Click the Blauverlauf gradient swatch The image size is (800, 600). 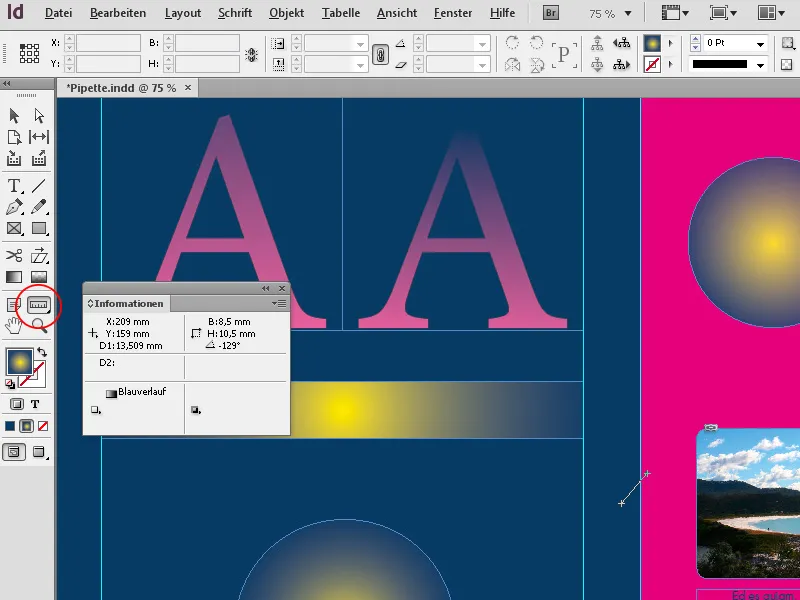[112, 393]
